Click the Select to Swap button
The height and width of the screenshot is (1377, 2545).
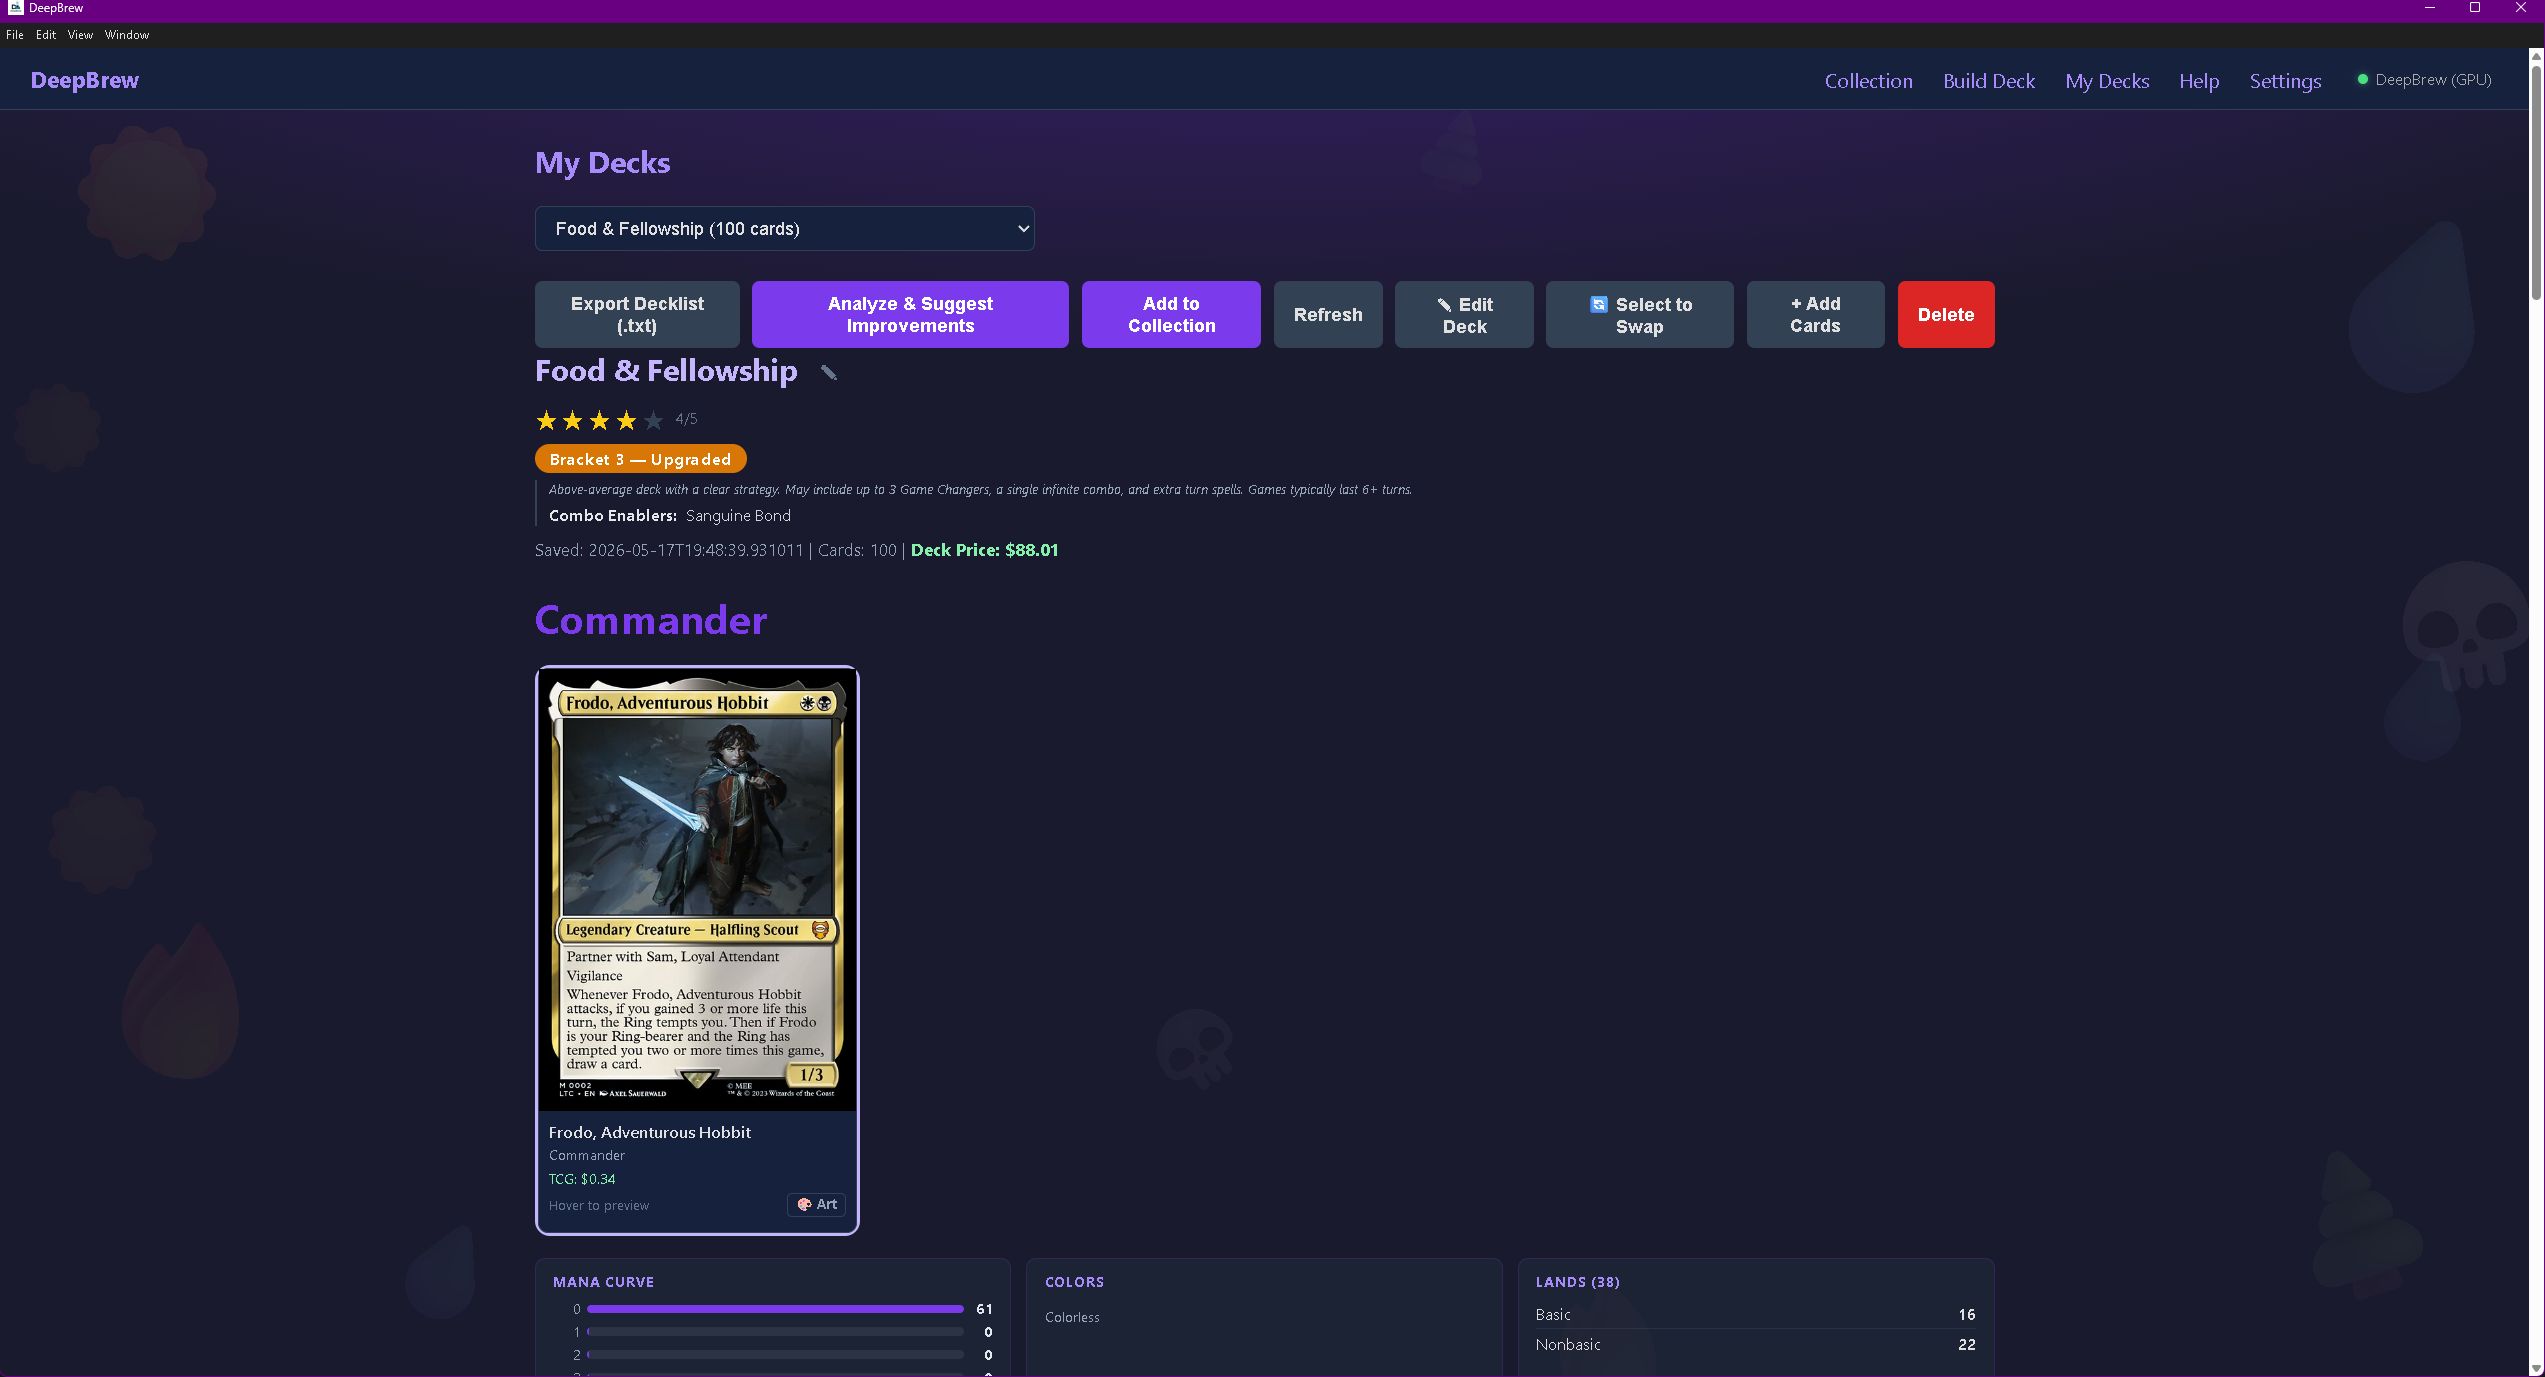1640,315
